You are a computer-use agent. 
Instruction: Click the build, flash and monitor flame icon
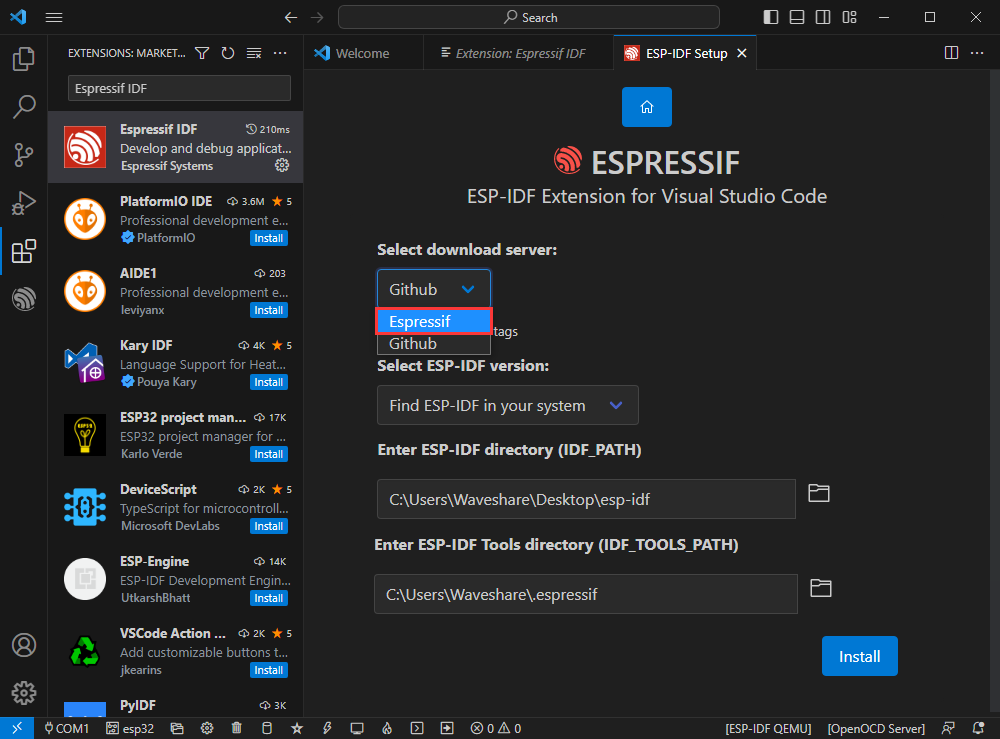[387, 728]
